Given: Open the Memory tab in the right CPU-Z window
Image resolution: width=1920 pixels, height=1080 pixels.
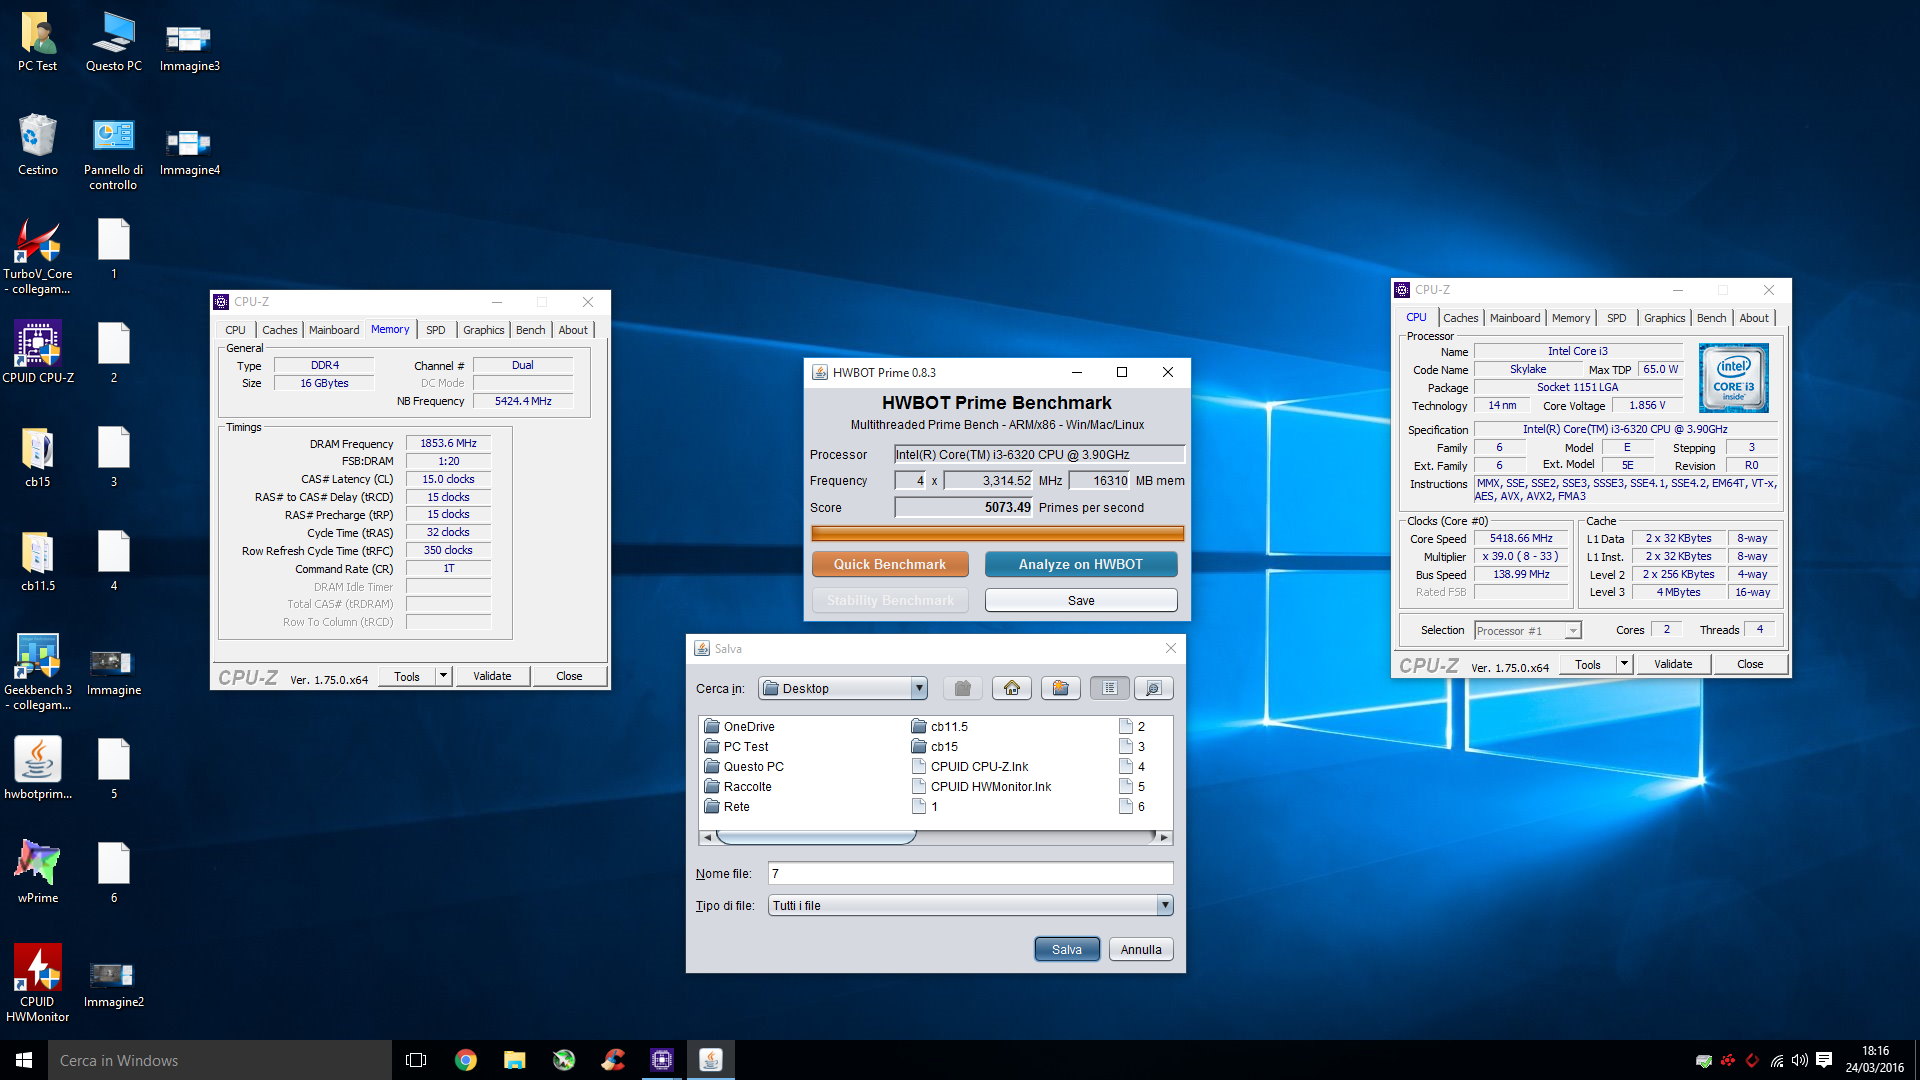Looking at the screenshot, I should click(1571, 318).
